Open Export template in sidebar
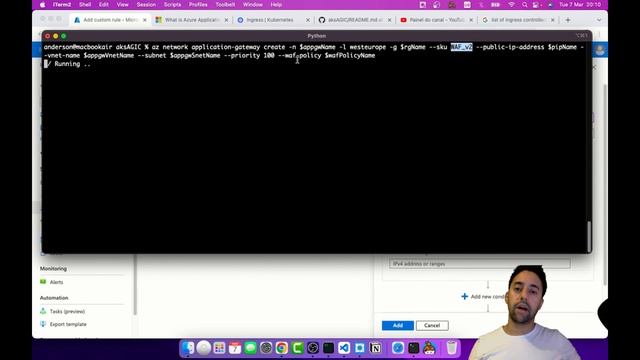 [68, 324]
